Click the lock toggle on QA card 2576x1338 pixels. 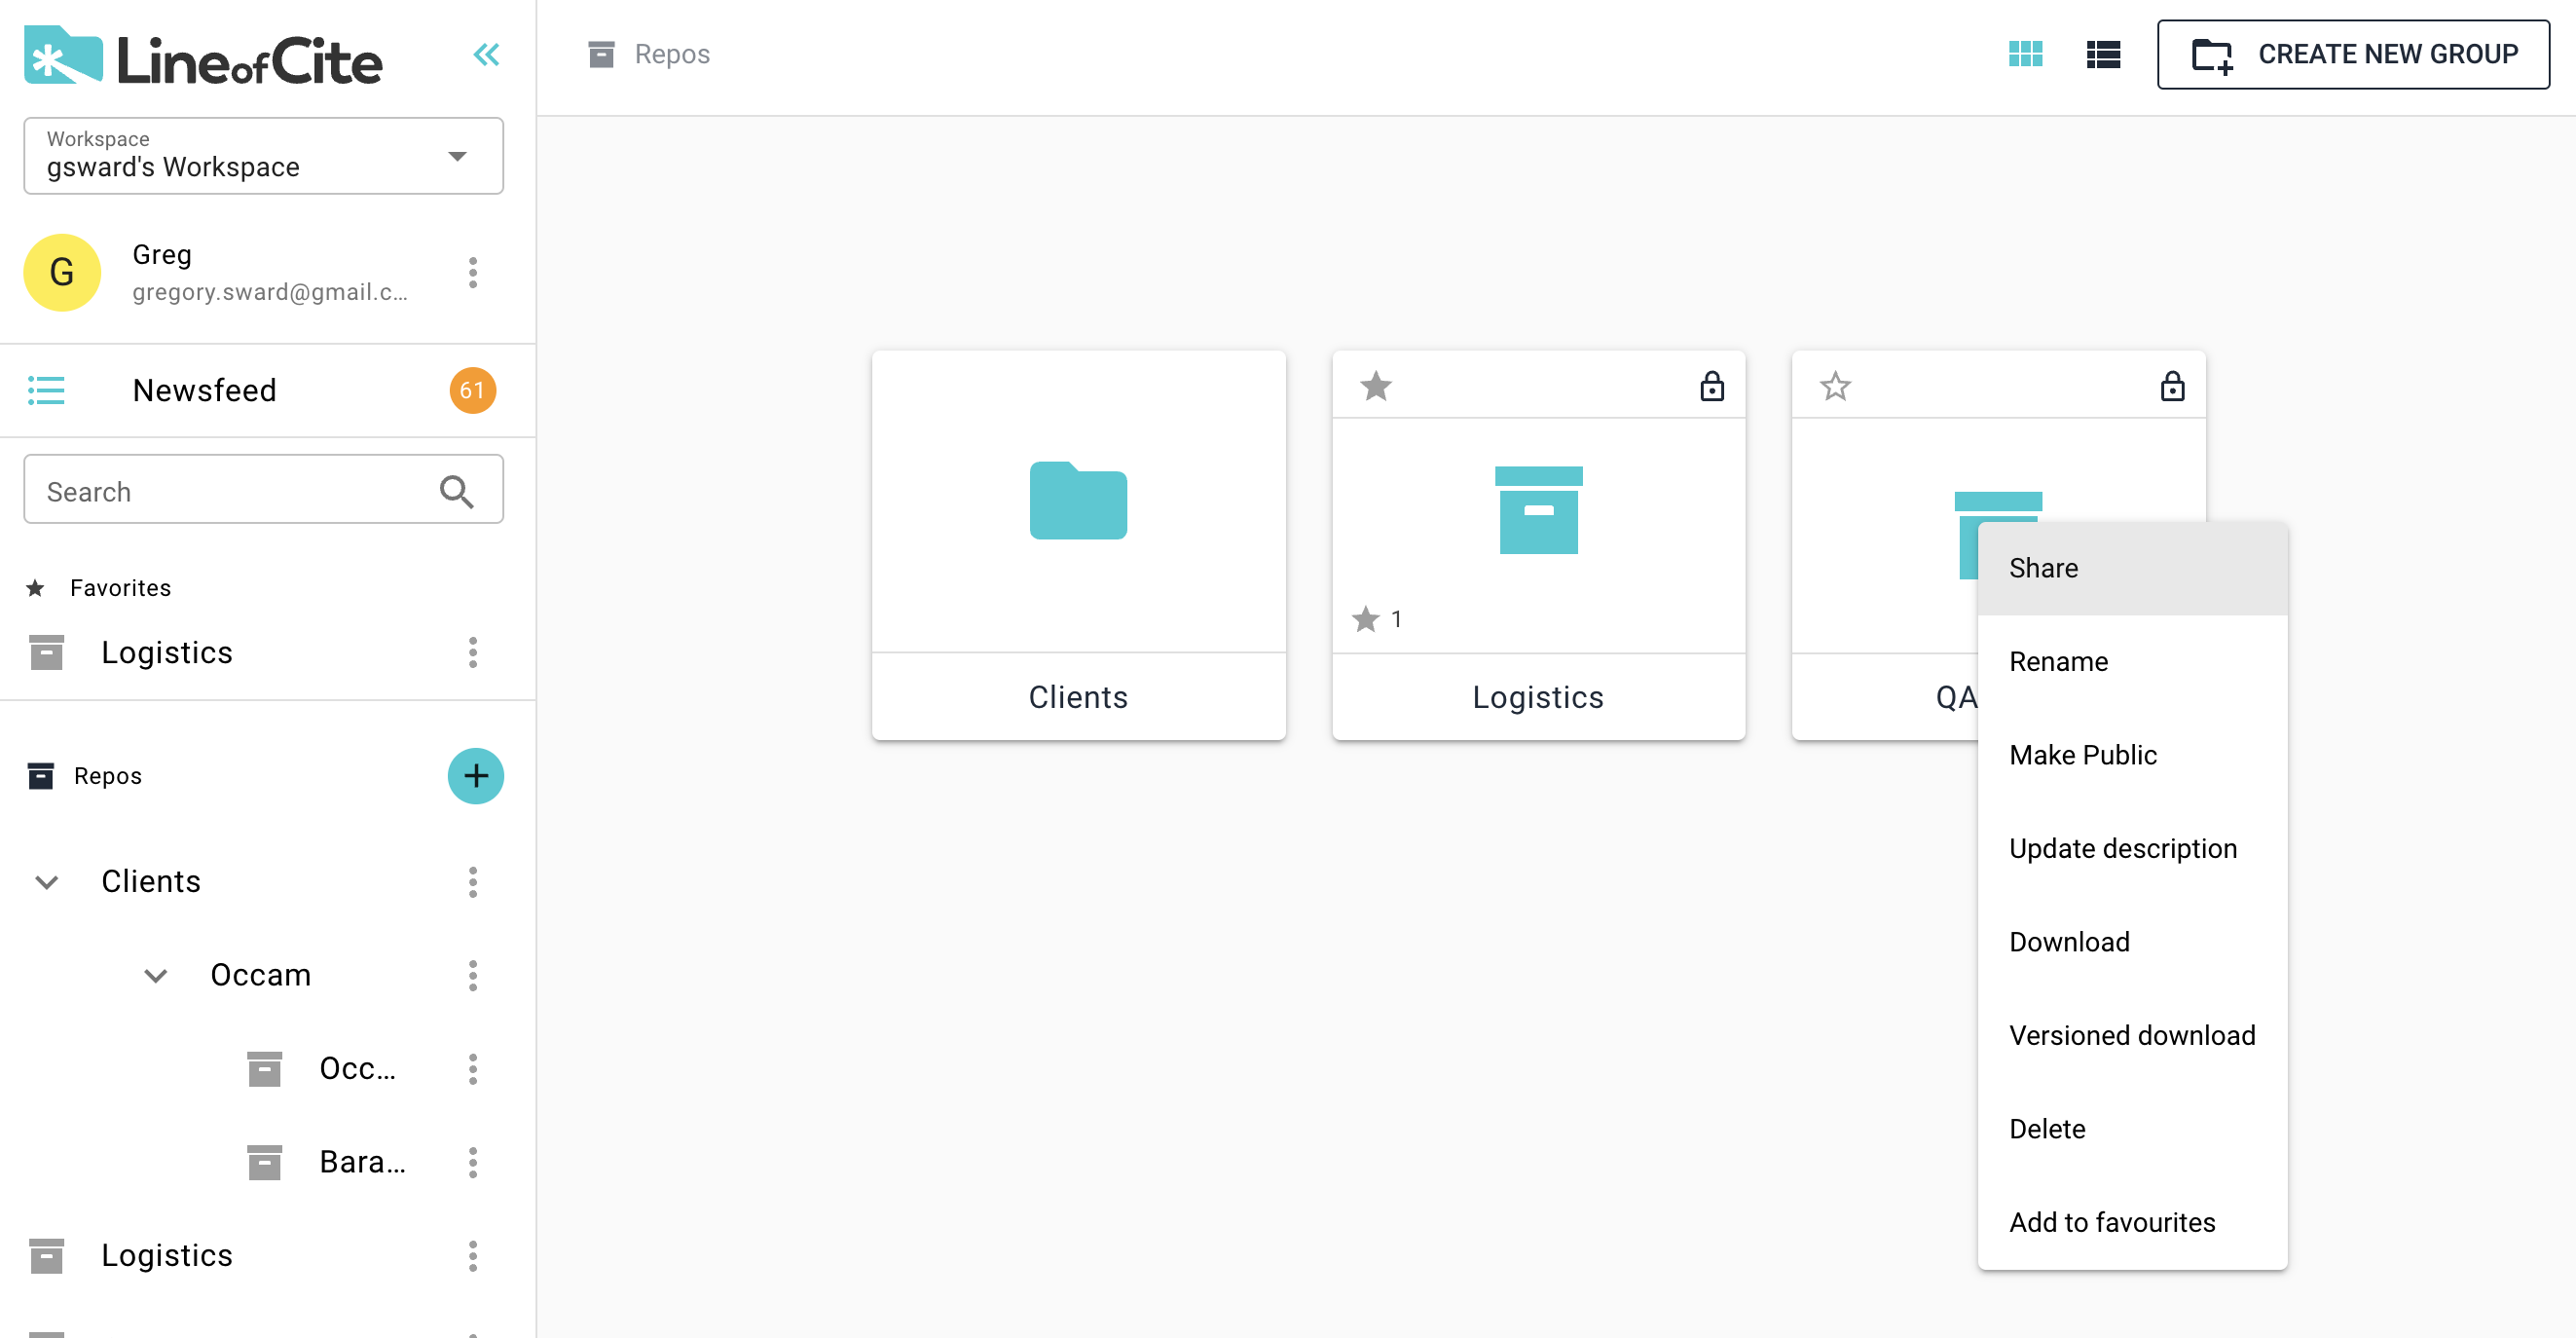tap(2171, 386)
